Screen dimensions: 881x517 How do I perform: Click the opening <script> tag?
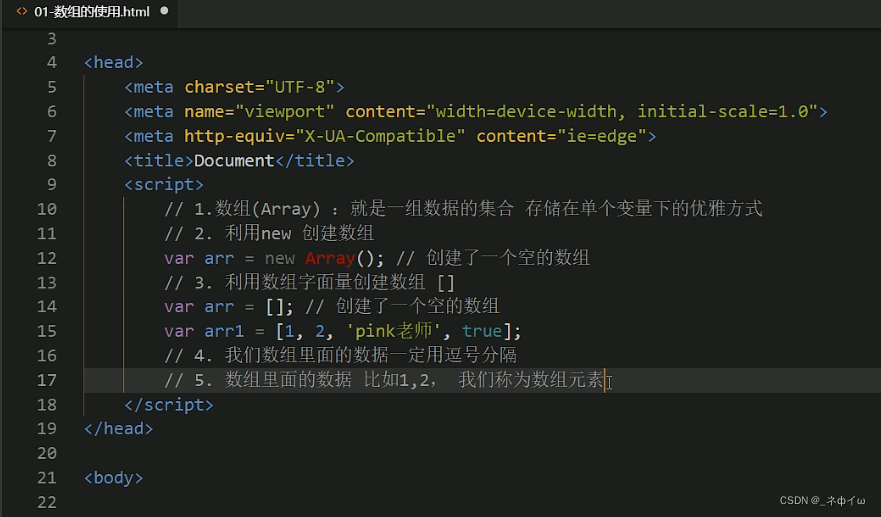164,184
